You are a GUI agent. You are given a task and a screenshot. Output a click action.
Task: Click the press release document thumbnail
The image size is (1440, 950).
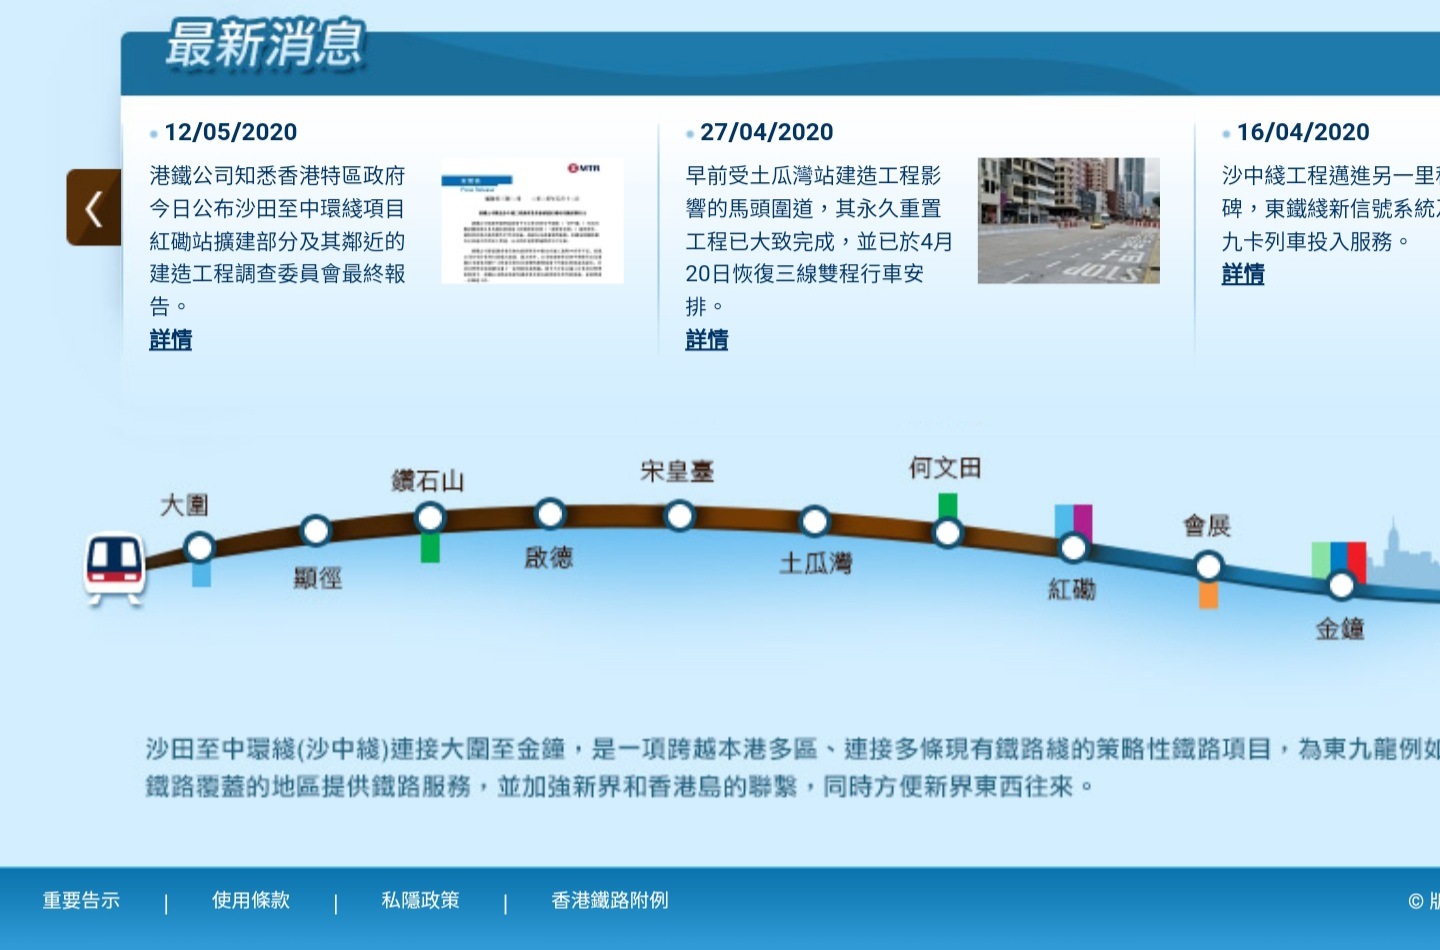click(533, 220)
